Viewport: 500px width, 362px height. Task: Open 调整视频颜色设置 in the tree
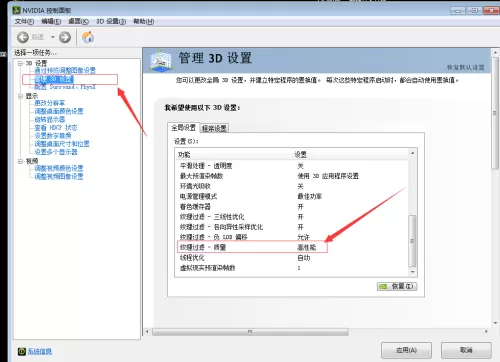(59, 168)
